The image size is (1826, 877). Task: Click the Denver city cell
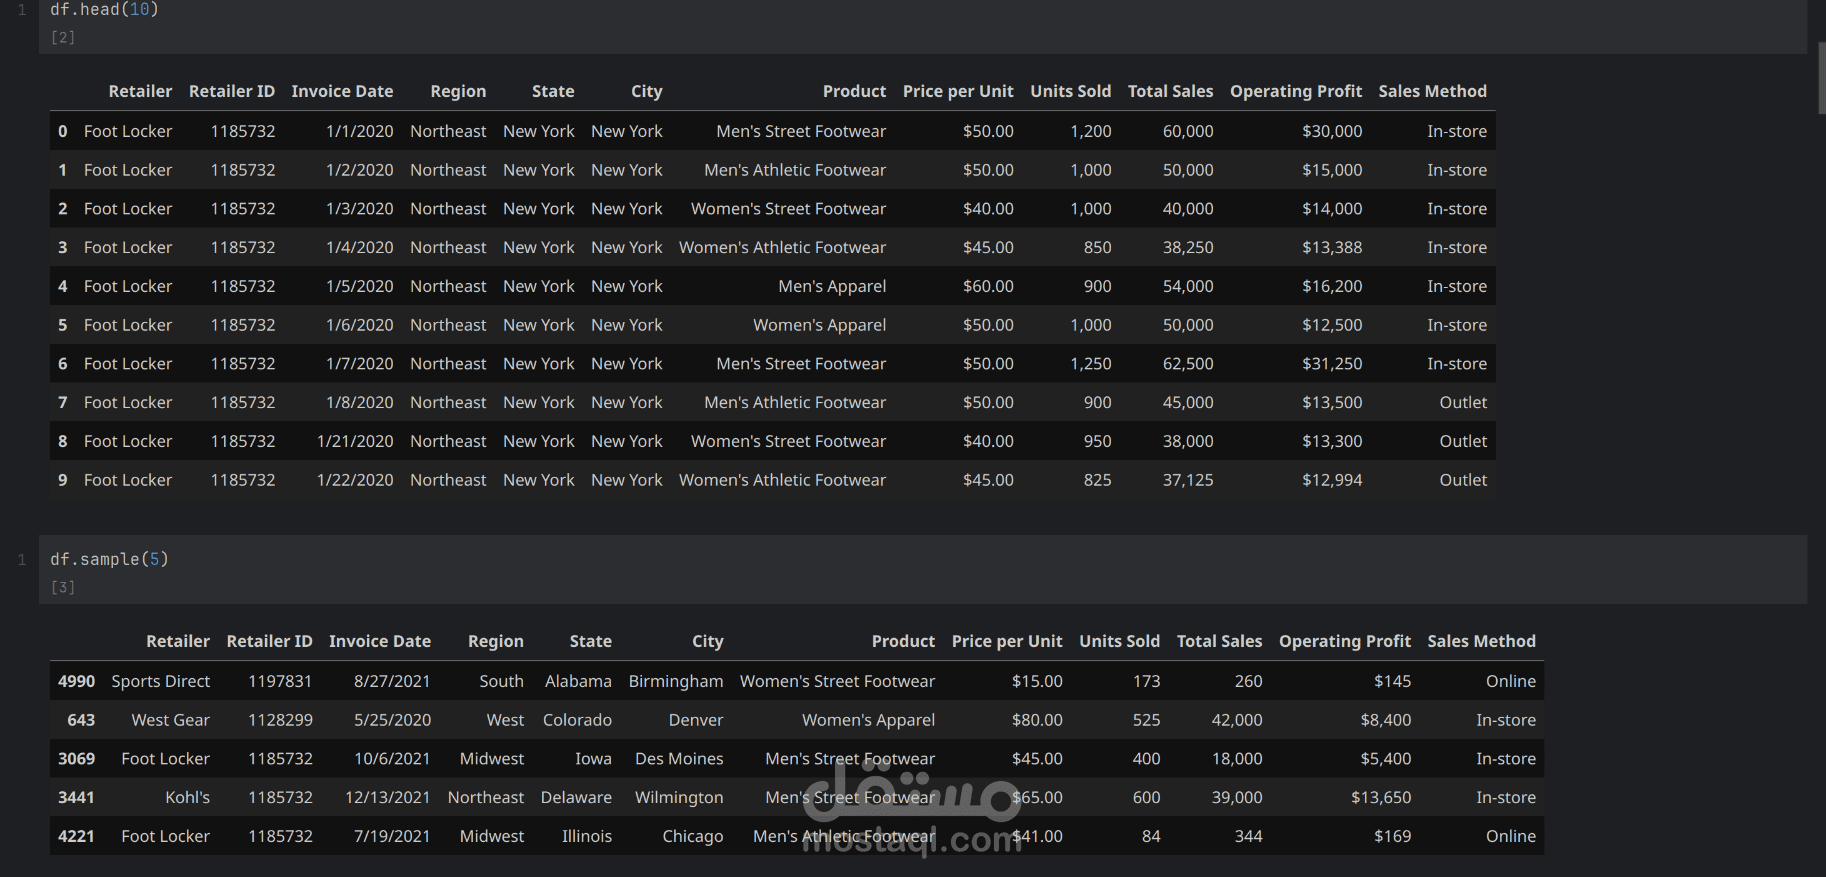coord(696,720)
